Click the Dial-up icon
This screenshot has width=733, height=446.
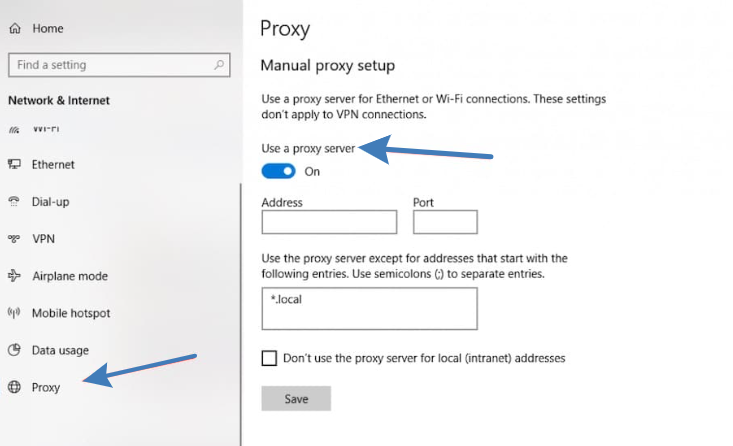[x=15, y=201]
